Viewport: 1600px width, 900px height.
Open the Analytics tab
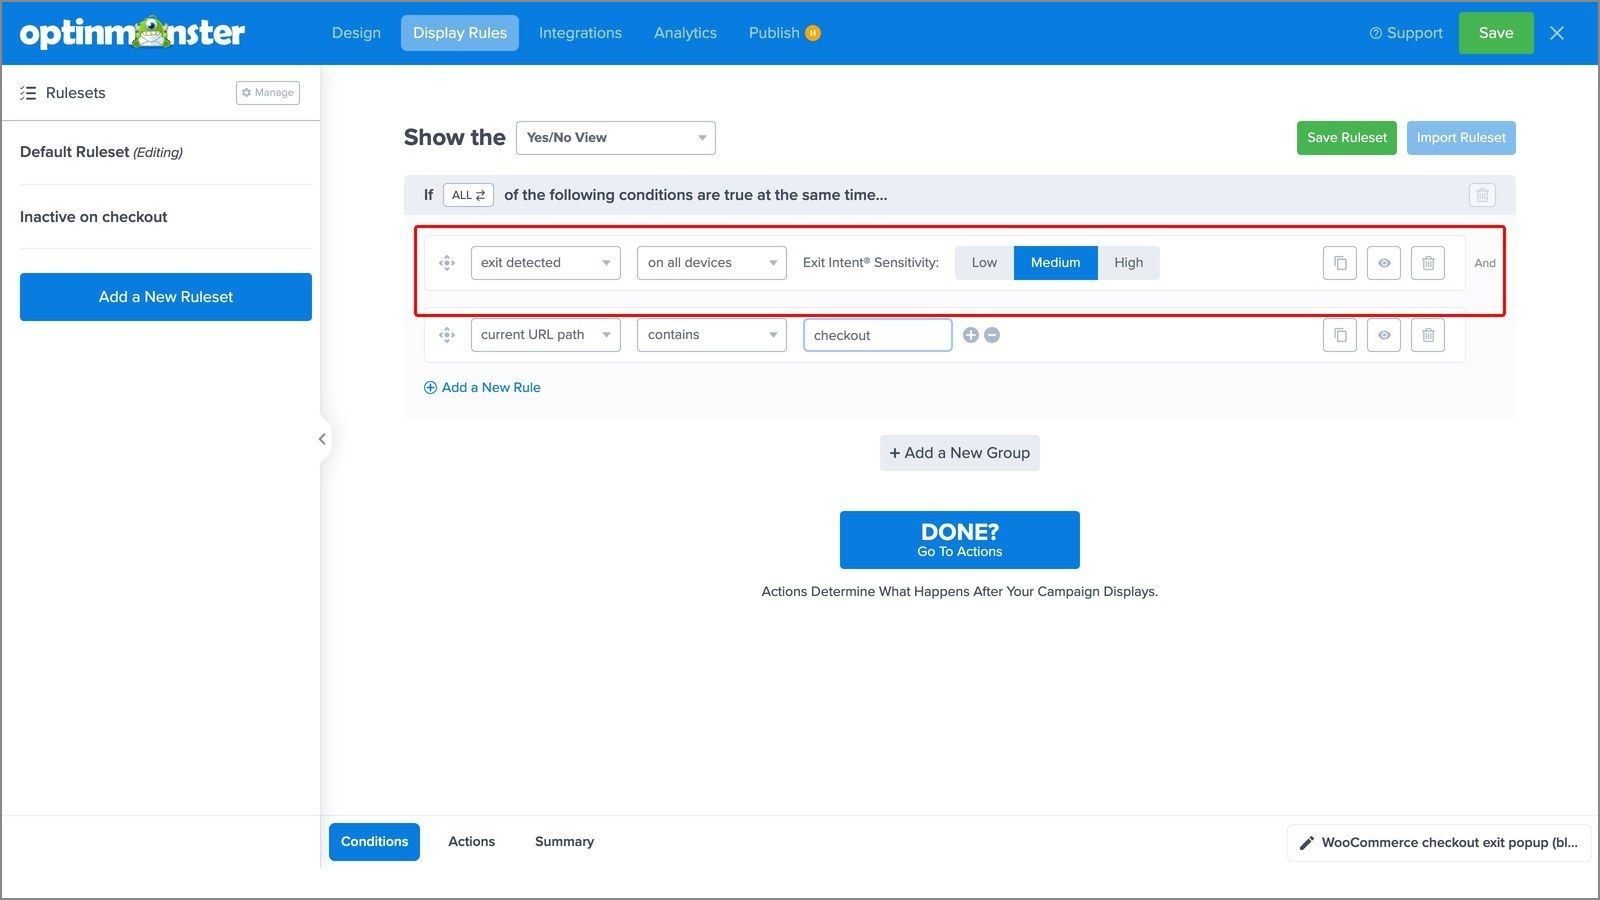point(685,33)
